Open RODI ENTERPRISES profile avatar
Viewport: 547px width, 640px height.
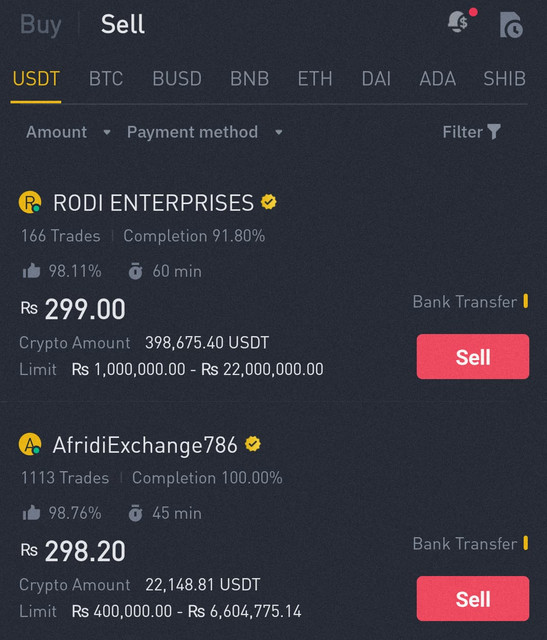(30, 202)
